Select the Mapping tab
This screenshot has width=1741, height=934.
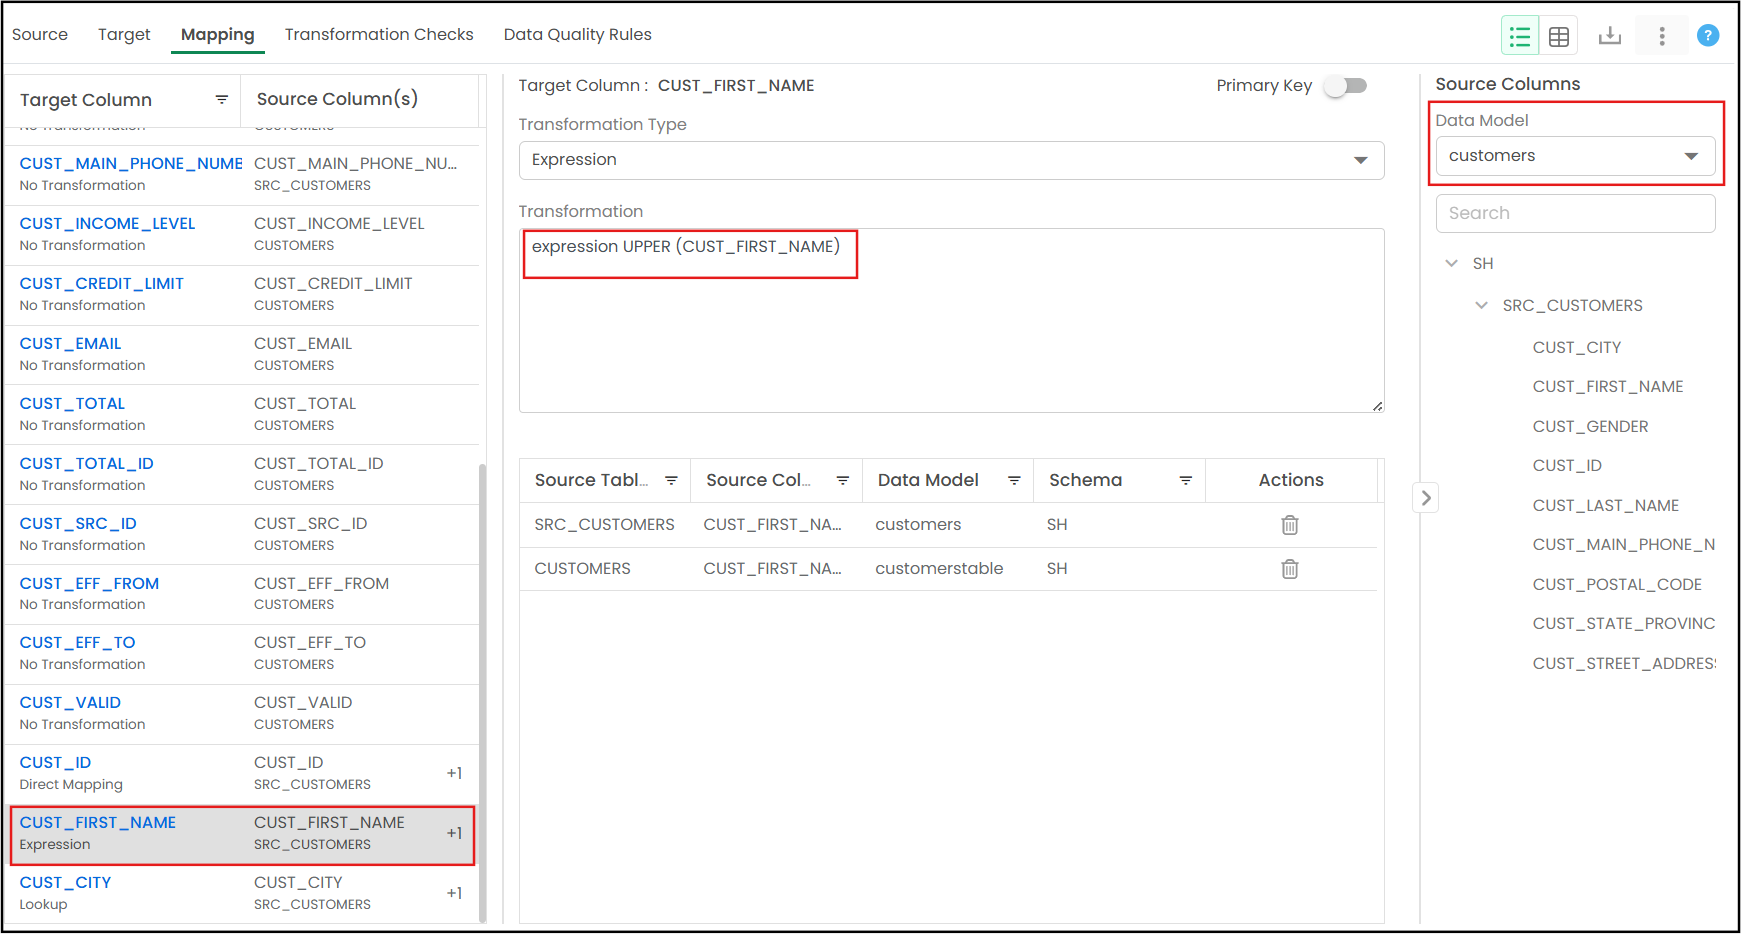coord(218,35)
